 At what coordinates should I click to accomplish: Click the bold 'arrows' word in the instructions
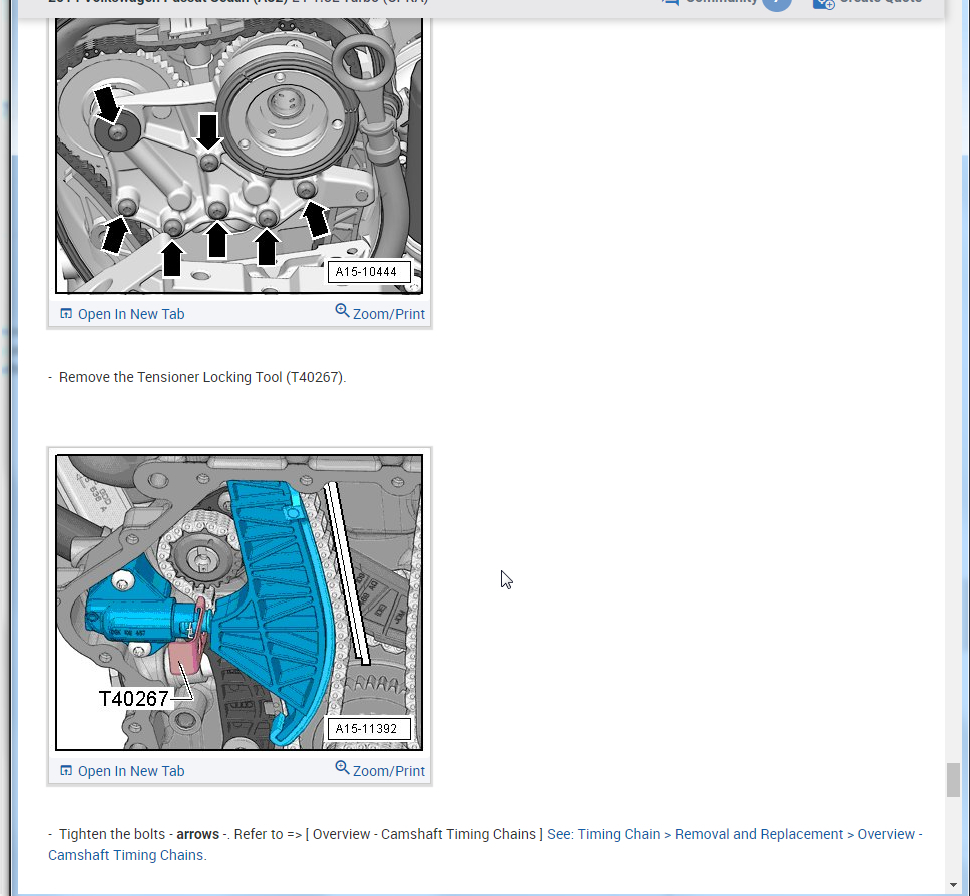point(197,834)
